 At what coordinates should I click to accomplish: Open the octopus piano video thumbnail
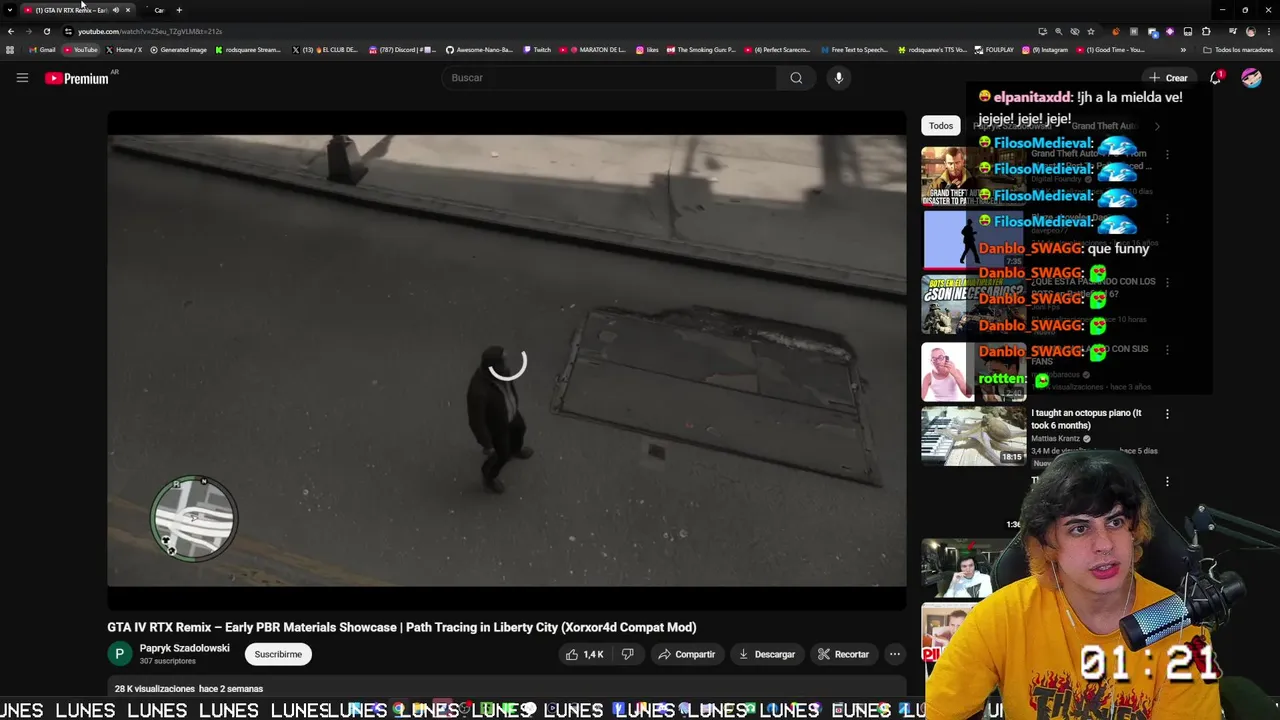click(x=973, y=436)
